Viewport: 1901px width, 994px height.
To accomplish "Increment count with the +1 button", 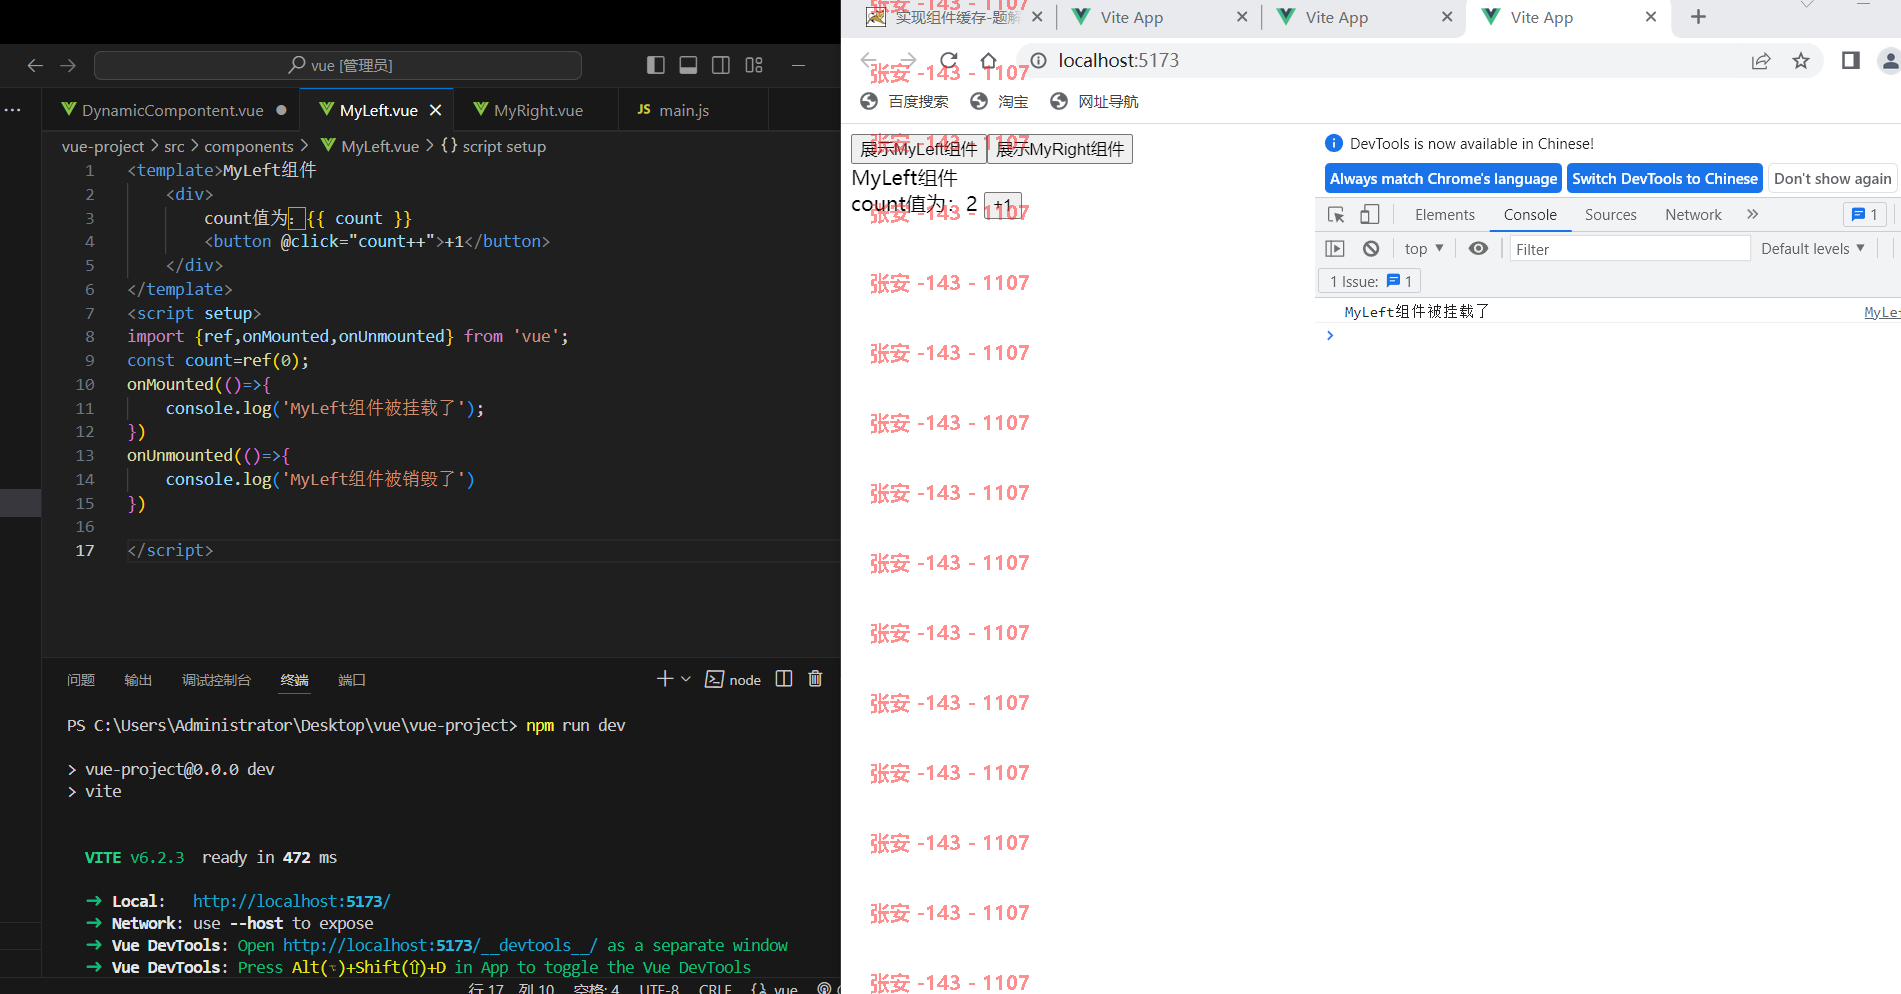I will 1003,205.
